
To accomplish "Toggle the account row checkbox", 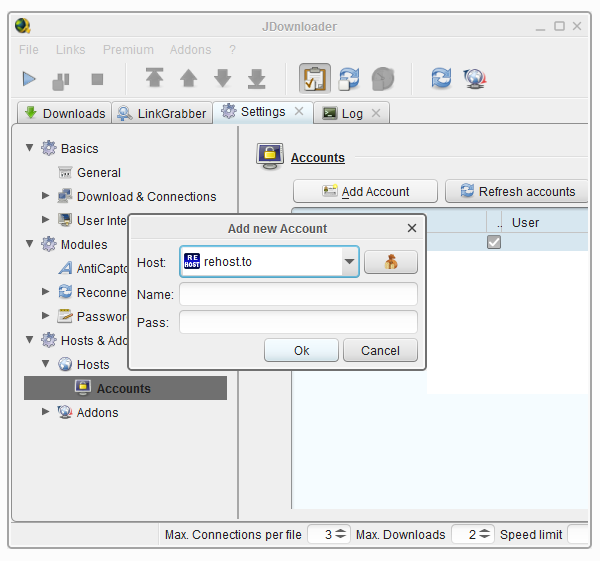I will coord(494,242).
